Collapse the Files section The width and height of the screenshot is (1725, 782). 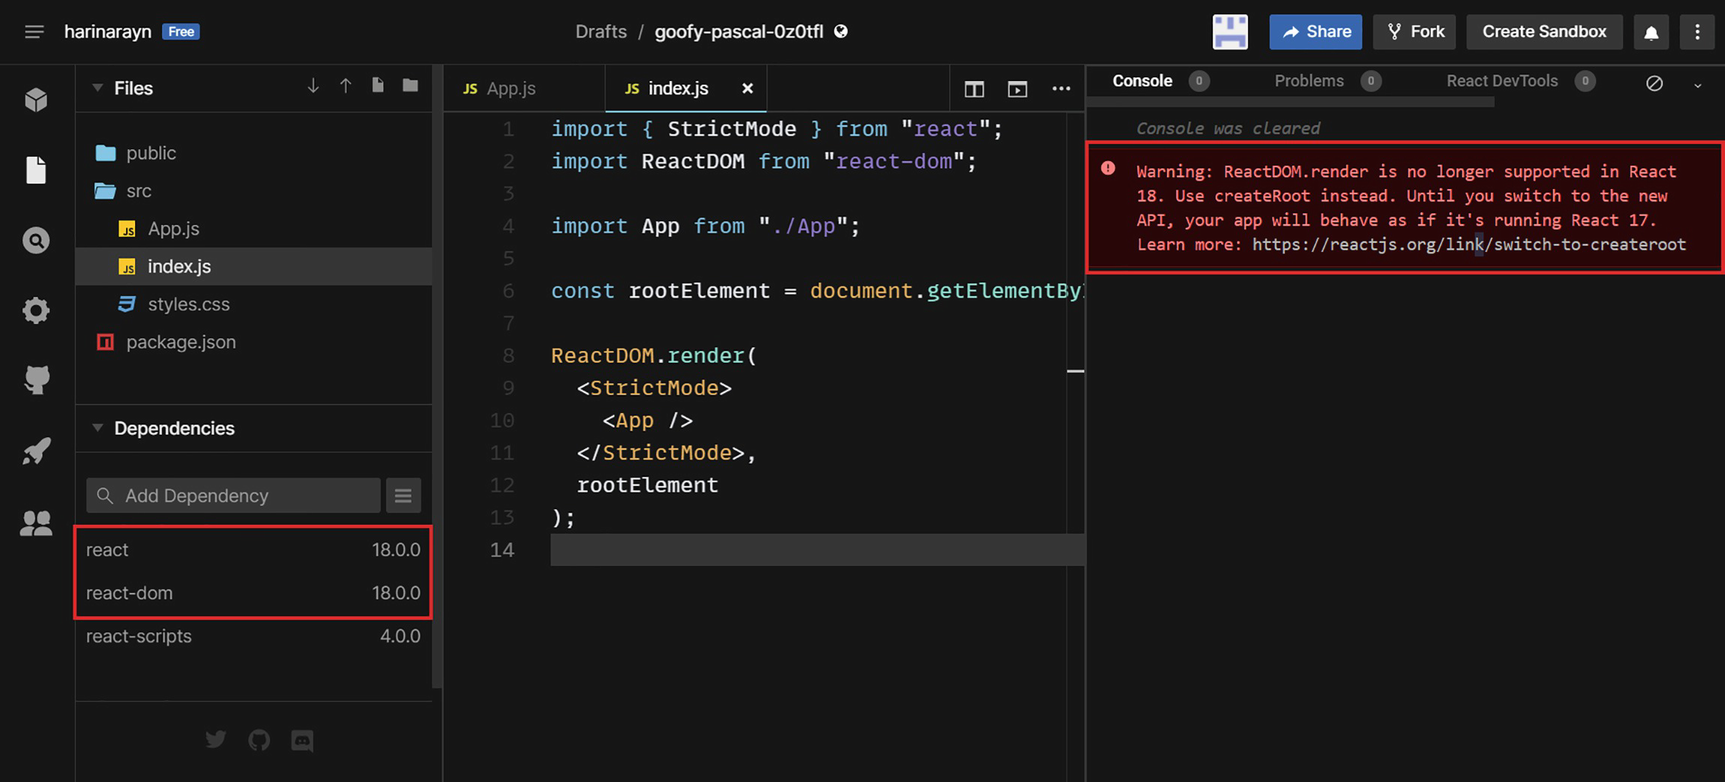[98, 88]
